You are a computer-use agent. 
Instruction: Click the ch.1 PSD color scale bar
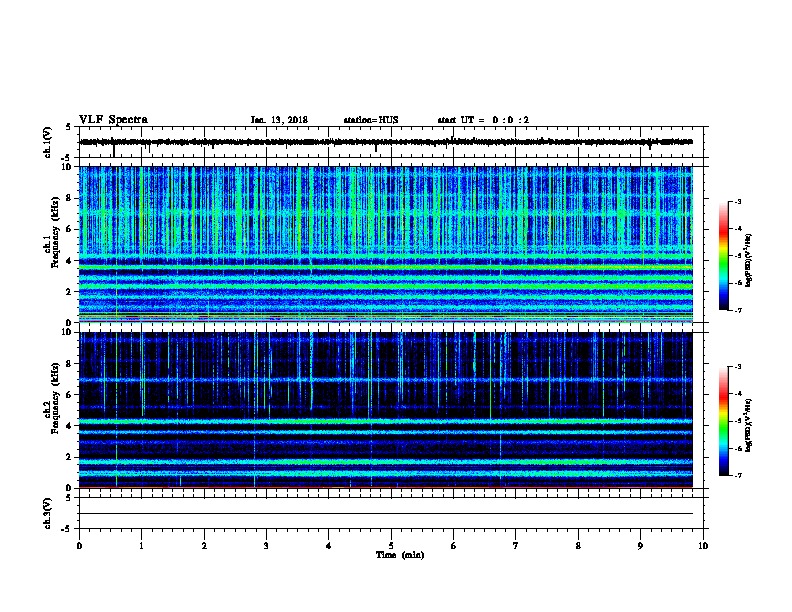[x=723, y=256]
